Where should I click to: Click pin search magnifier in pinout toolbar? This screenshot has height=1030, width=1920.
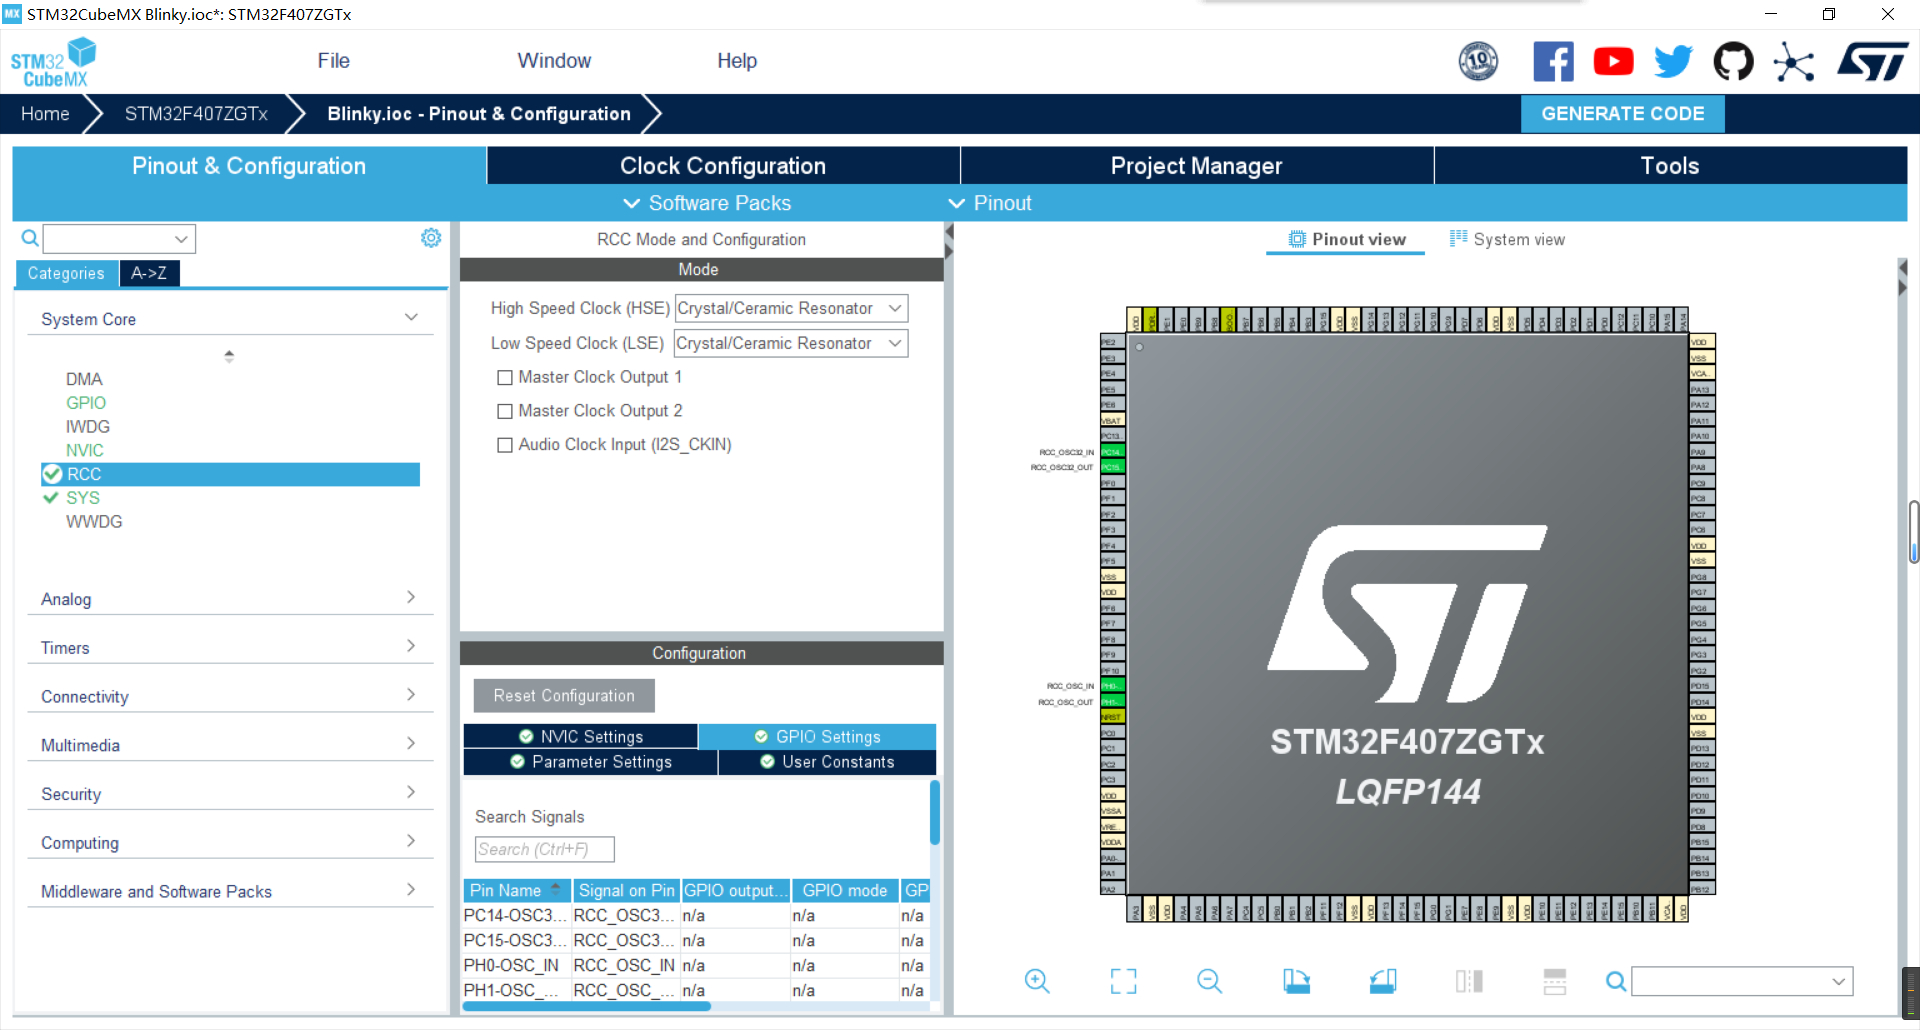coord(1615,982)
